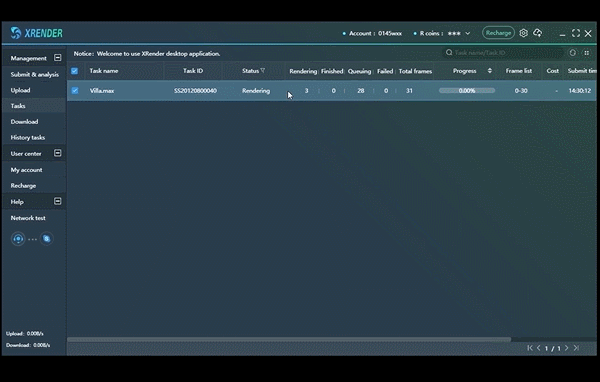This screenshot has height=382, width=600.
Task: Click the Cost column header
Action: coord(553,71)
